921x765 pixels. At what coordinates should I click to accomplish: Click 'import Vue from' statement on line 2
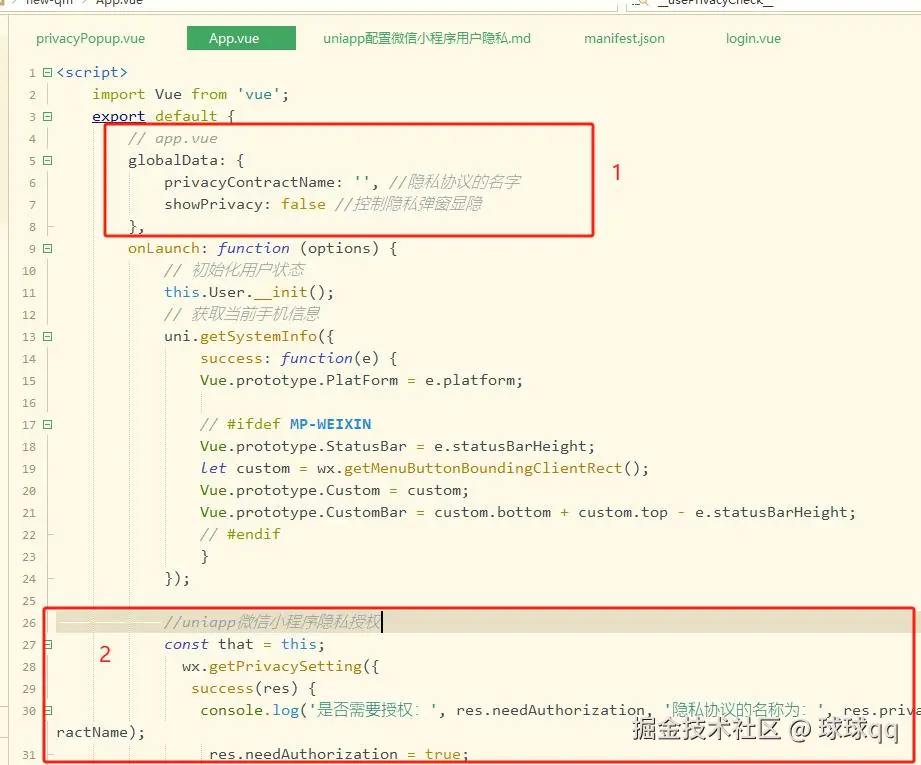coord(159,95)
